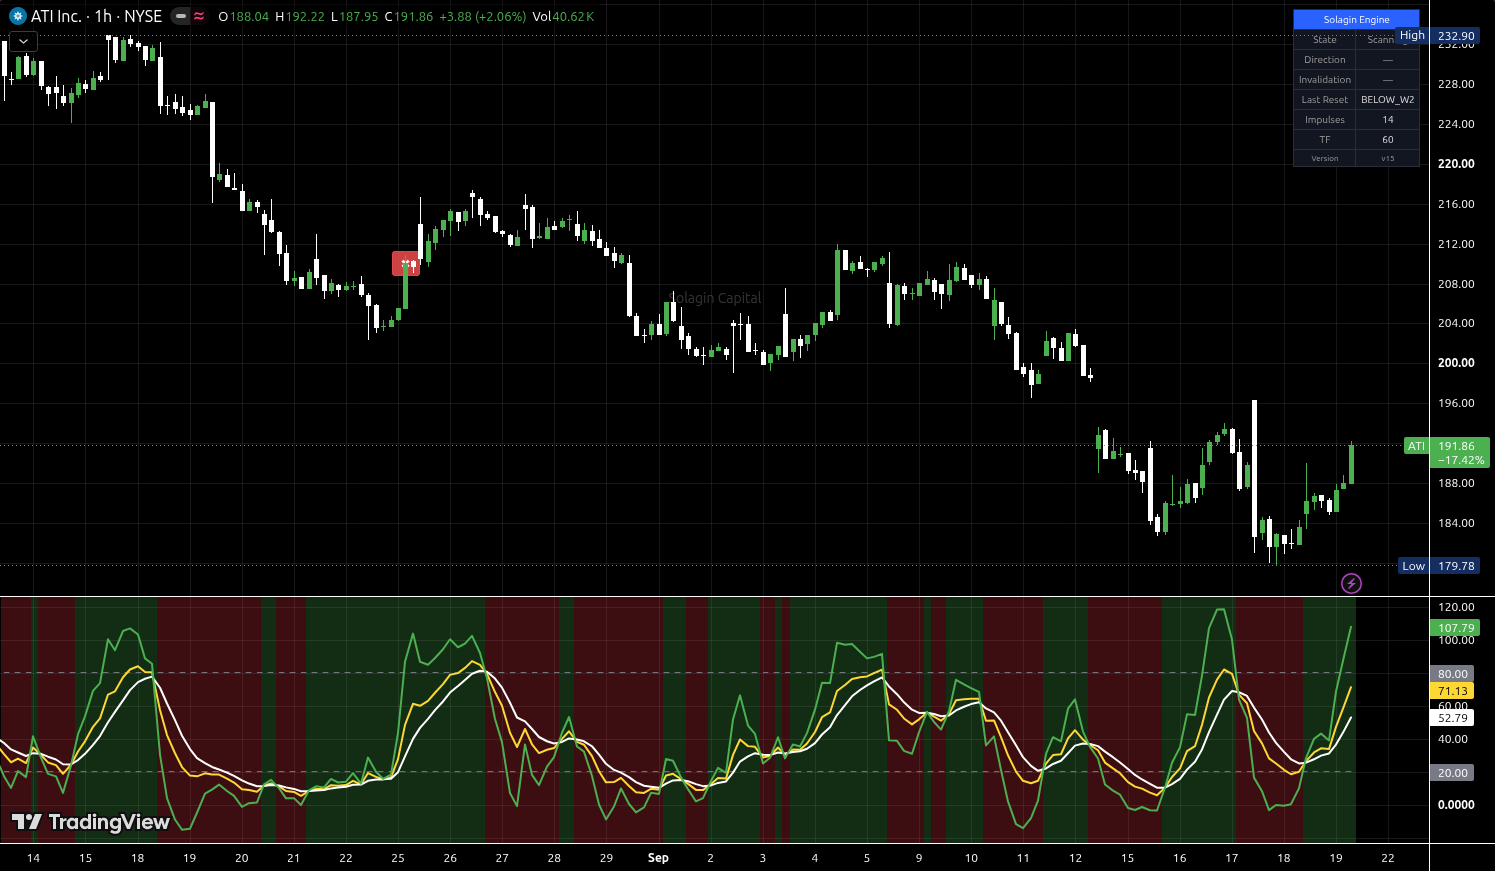The height and width of the screenshot is (871, 1495).
Task: Click the Invalidation row label
Action: [1324, 79]
